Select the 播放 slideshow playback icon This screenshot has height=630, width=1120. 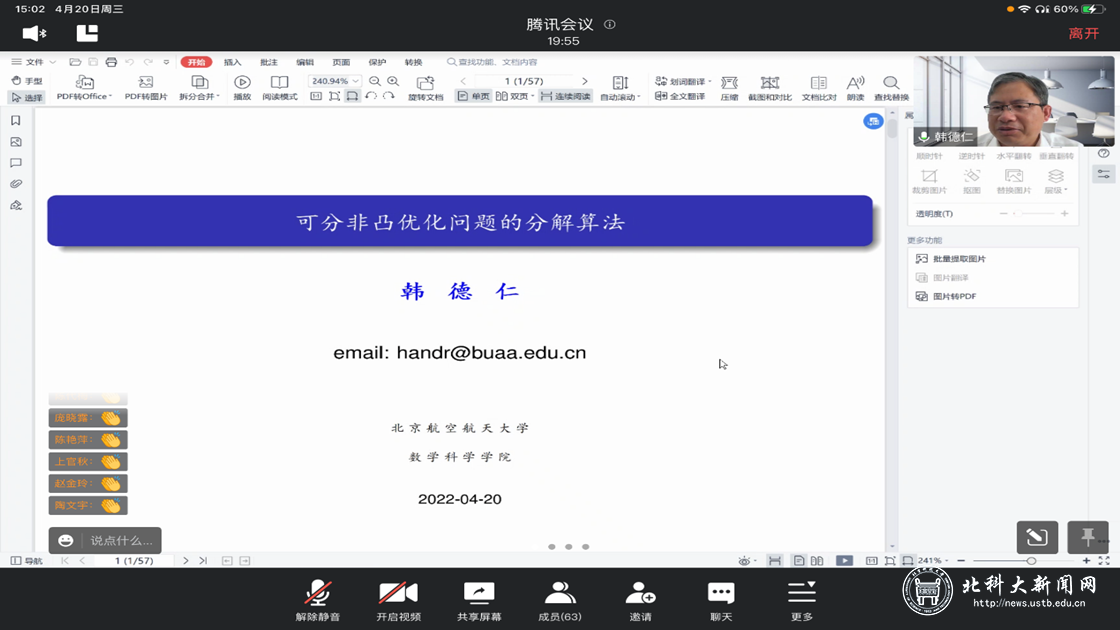[242, 85]
